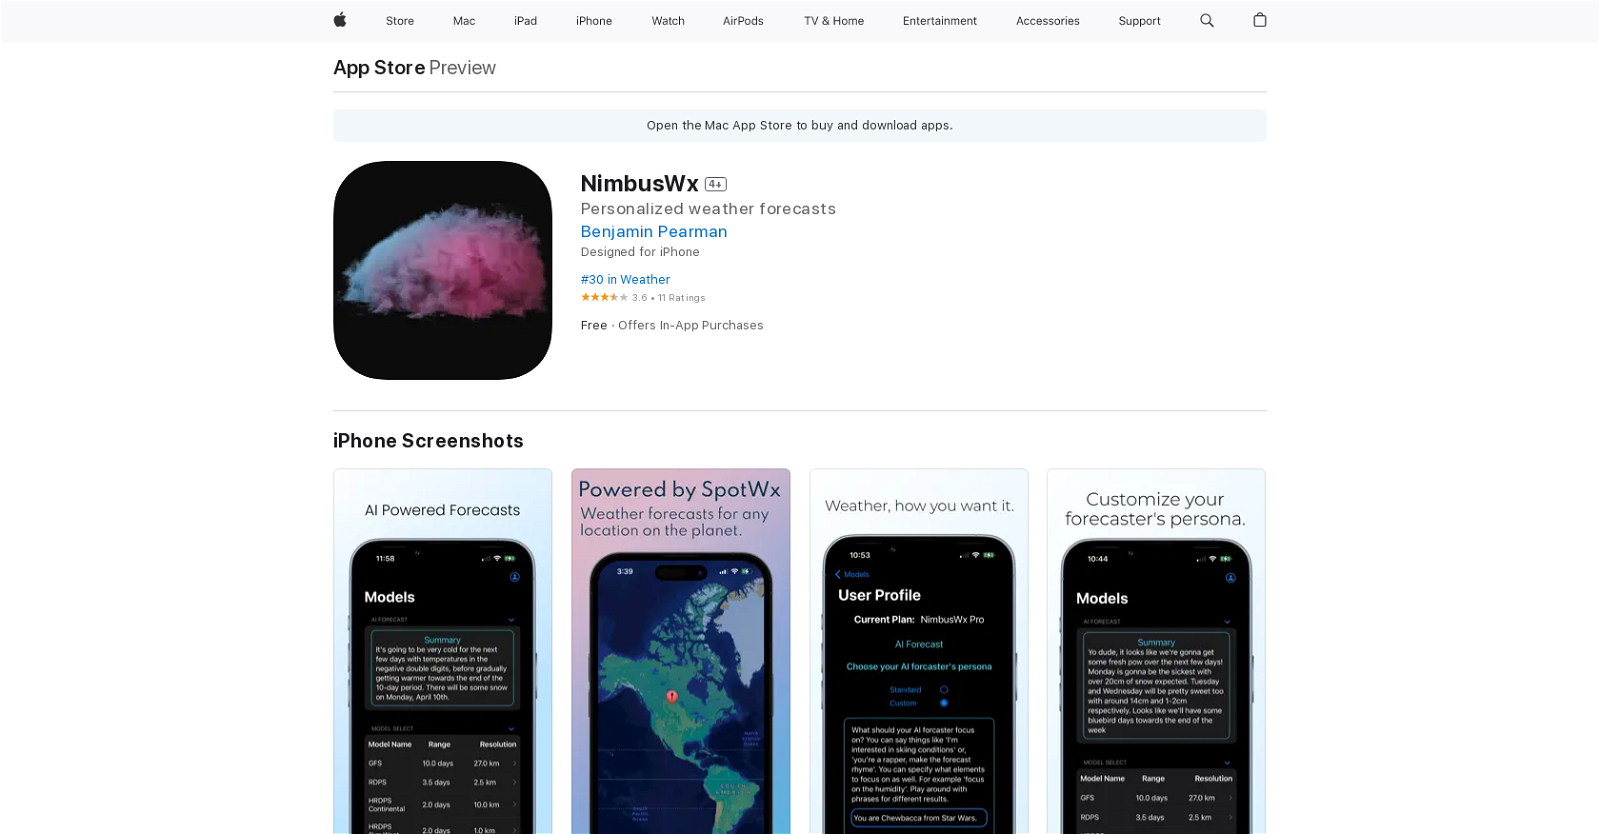The height and width of the screenshot is (834, 1600).
Task: Click the NimbusWx app title
Action: click(640, 184)
